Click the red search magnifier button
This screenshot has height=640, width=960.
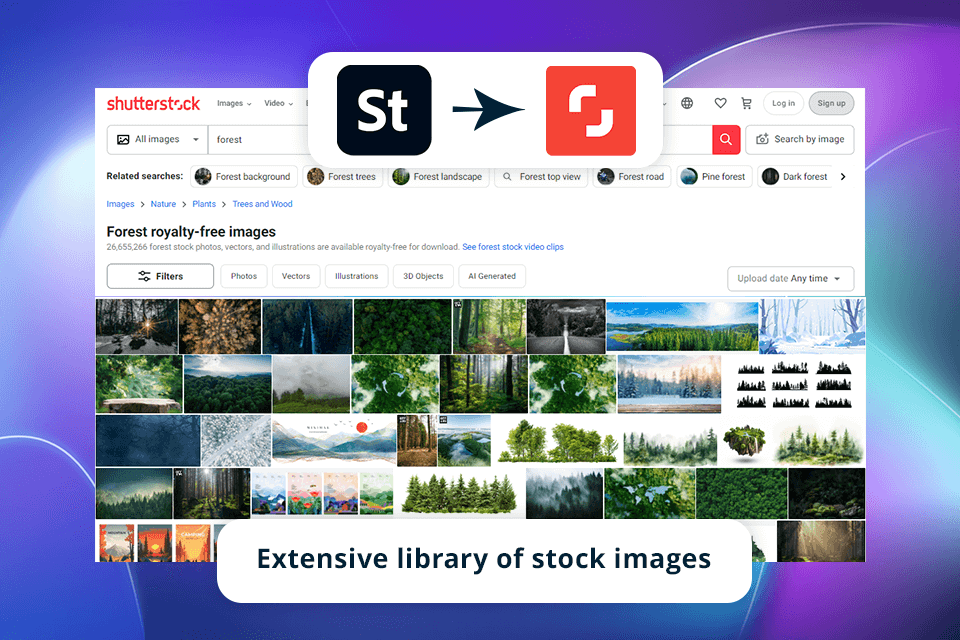click(x=726, y=139)
